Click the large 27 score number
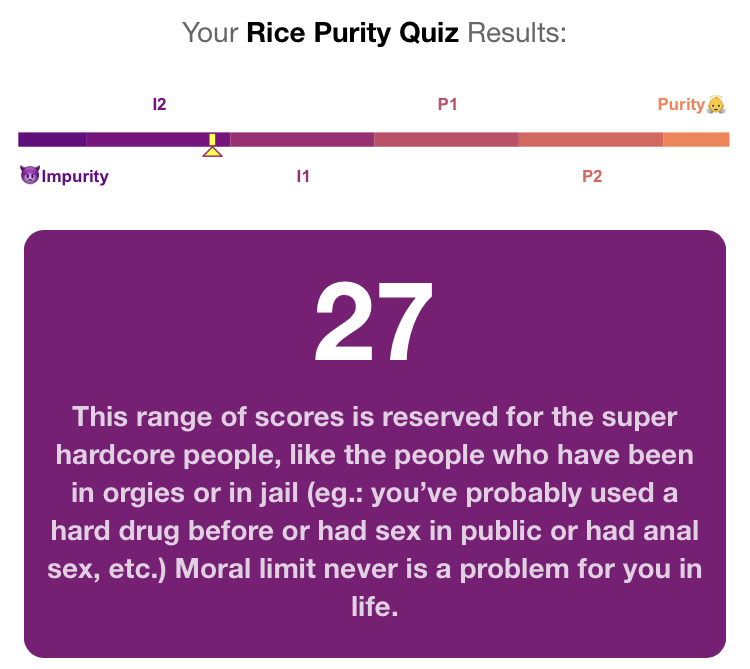The height and width of the screenshot is (669, 750). [374, 322]
